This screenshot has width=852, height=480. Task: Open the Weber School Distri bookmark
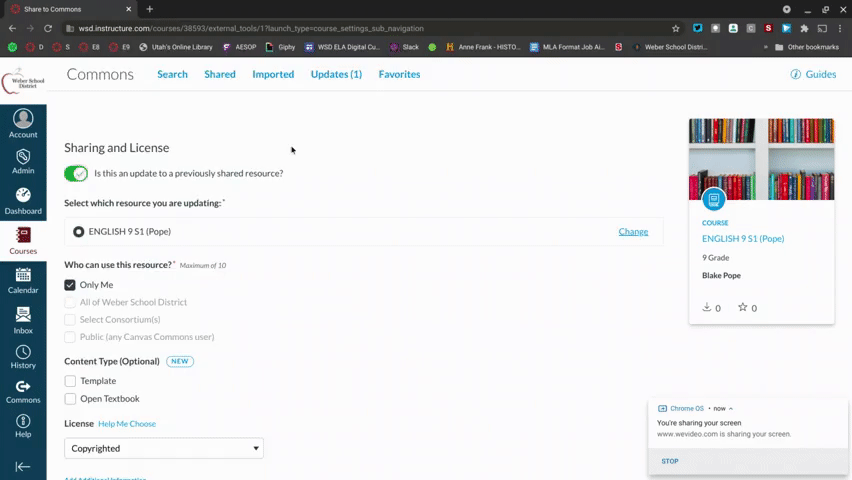[x=669, y=47]
